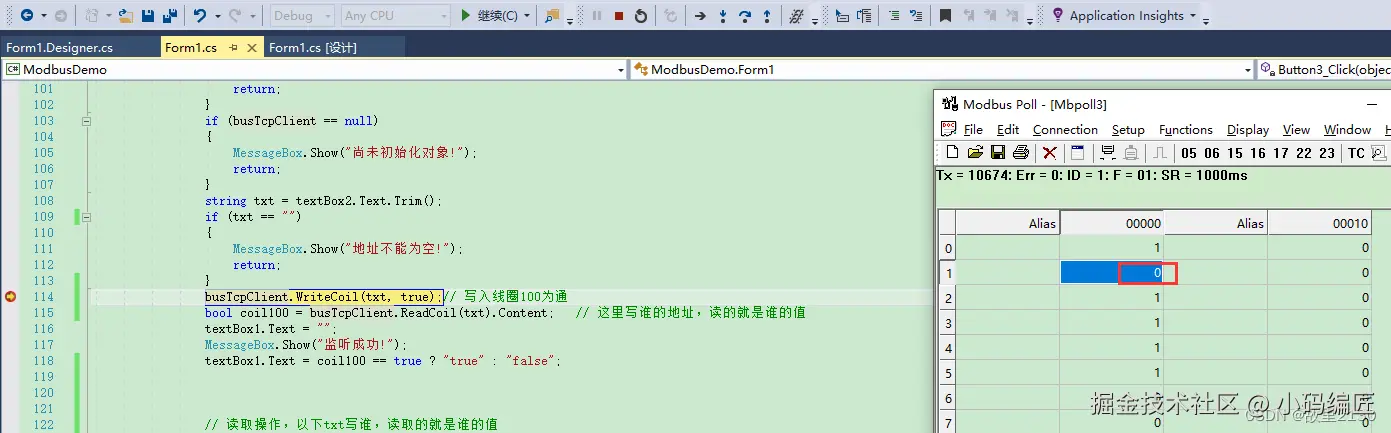This screenshot has width=1391, height=433.
Task: Show next statement arrow icon
Action: (x=700, y=16)
